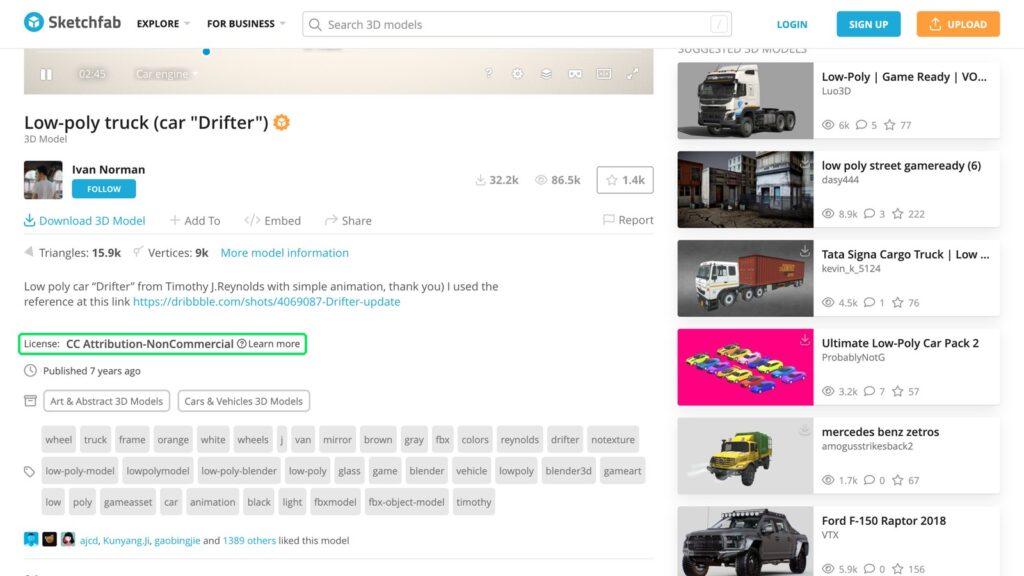Click the download icon on Car Pack 2 thumbnail
Viewport: 1024px width, 576px height.
click(x=805, y=340)
